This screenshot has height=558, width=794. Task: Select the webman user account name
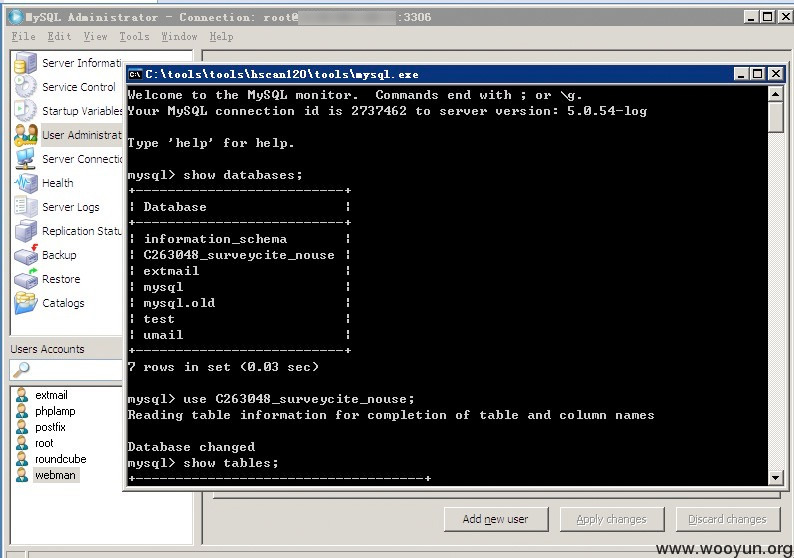pos(55,475)
